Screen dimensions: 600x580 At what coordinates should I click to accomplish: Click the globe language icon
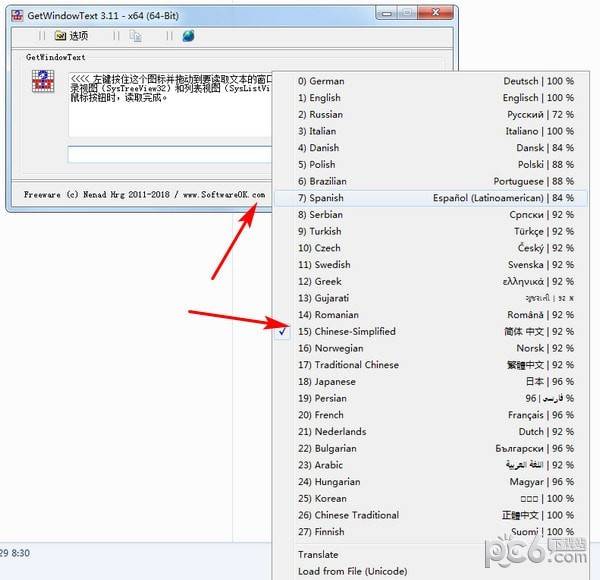[188, 36]
